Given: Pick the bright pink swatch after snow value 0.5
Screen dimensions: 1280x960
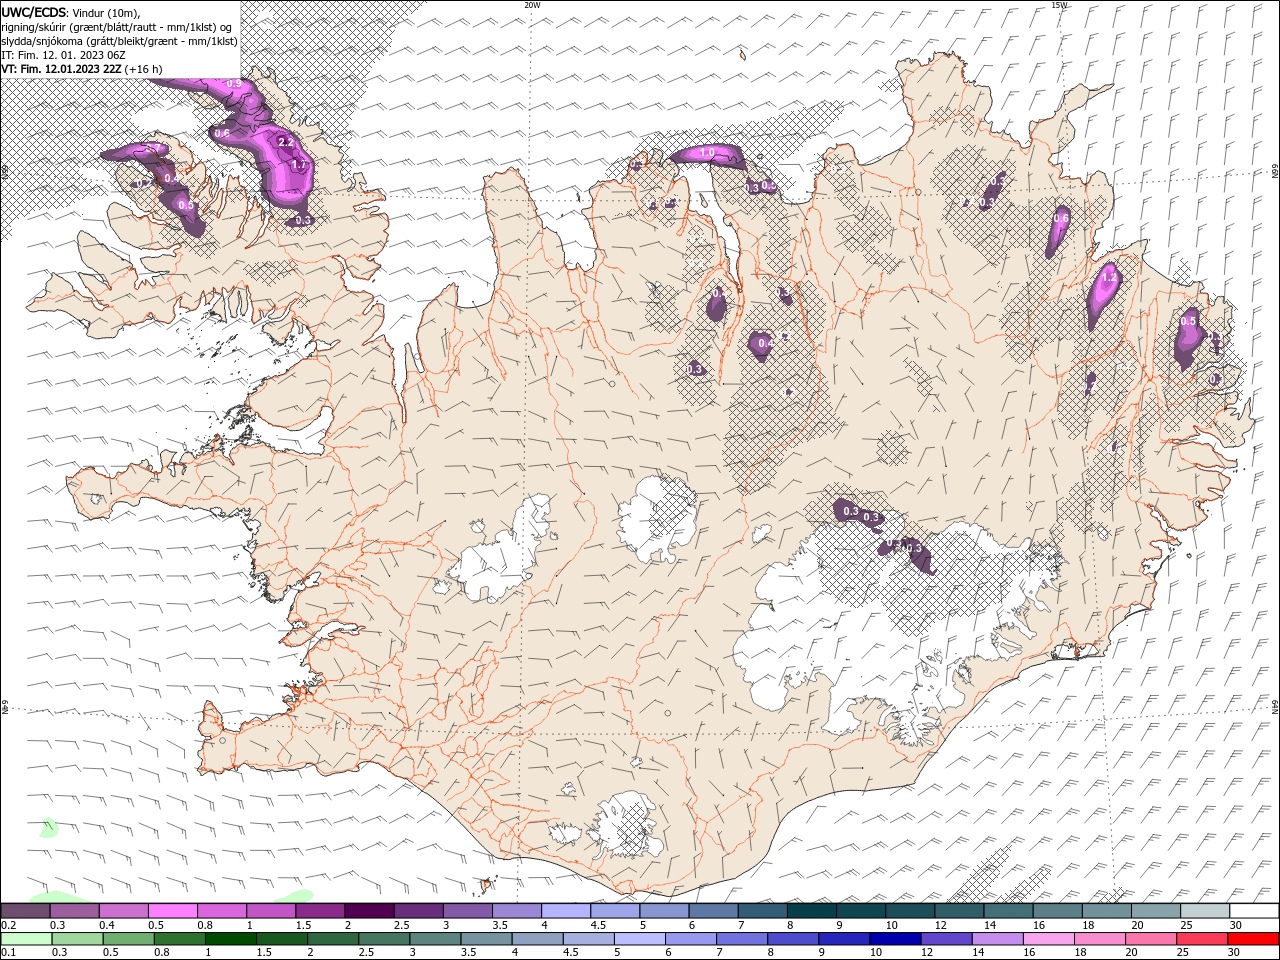Looking at the screenshot, I should coord(172,910).
